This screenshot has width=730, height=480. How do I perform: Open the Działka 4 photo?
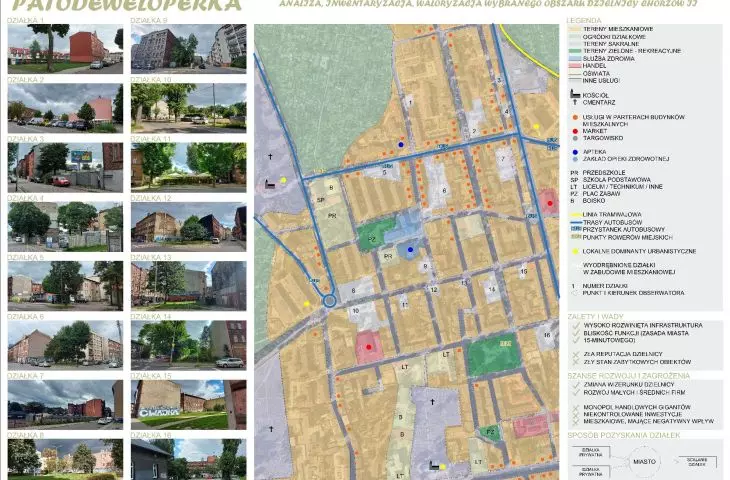(x=65, y=227)
